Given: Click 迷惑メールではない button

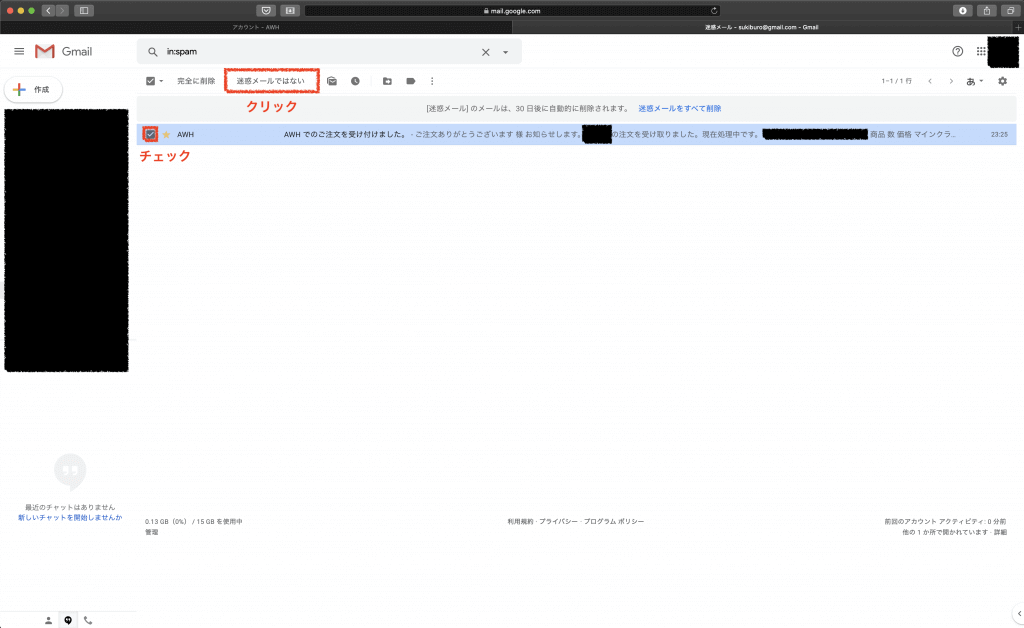Looking at the screenshot, I should point(270,81).
